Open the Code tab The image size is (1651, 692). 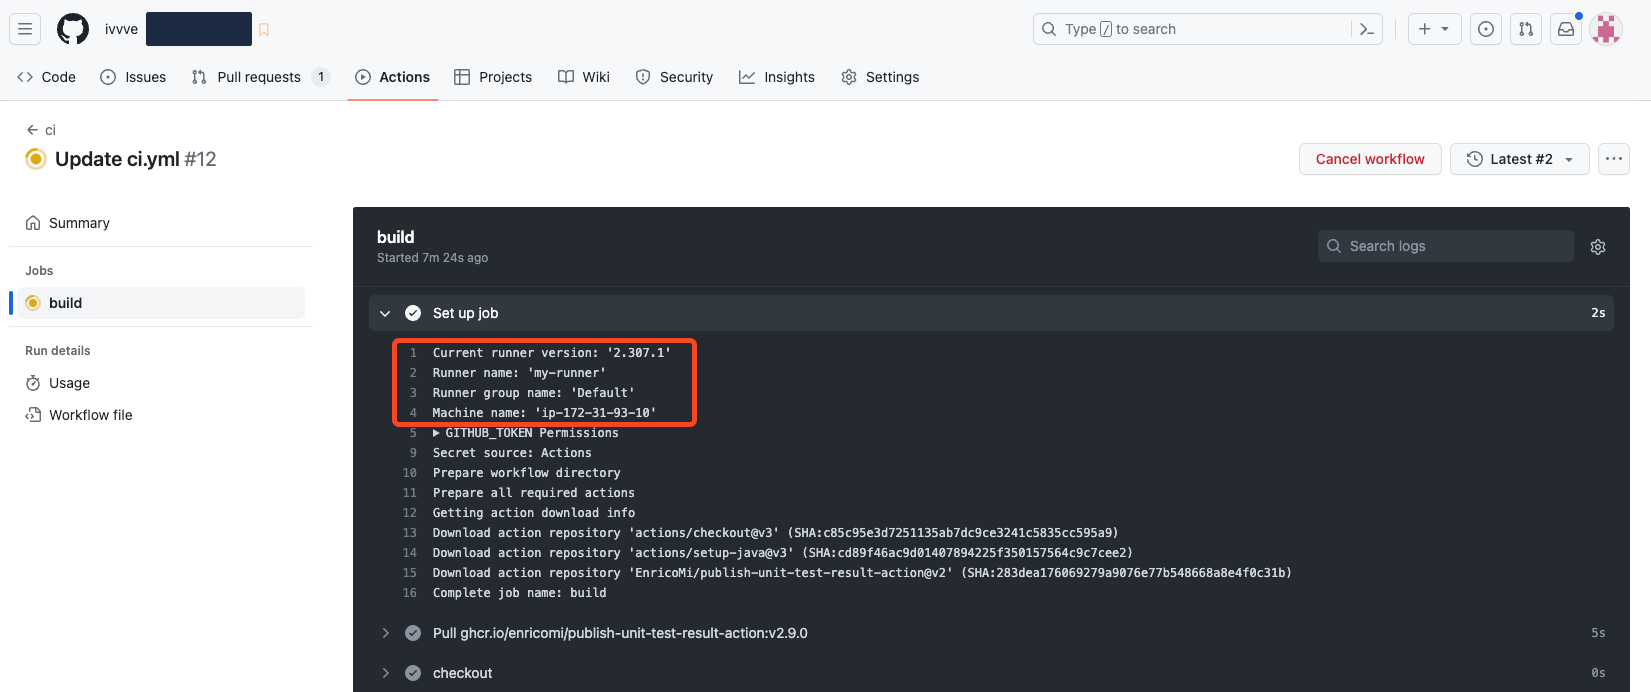tap(47, 77)
